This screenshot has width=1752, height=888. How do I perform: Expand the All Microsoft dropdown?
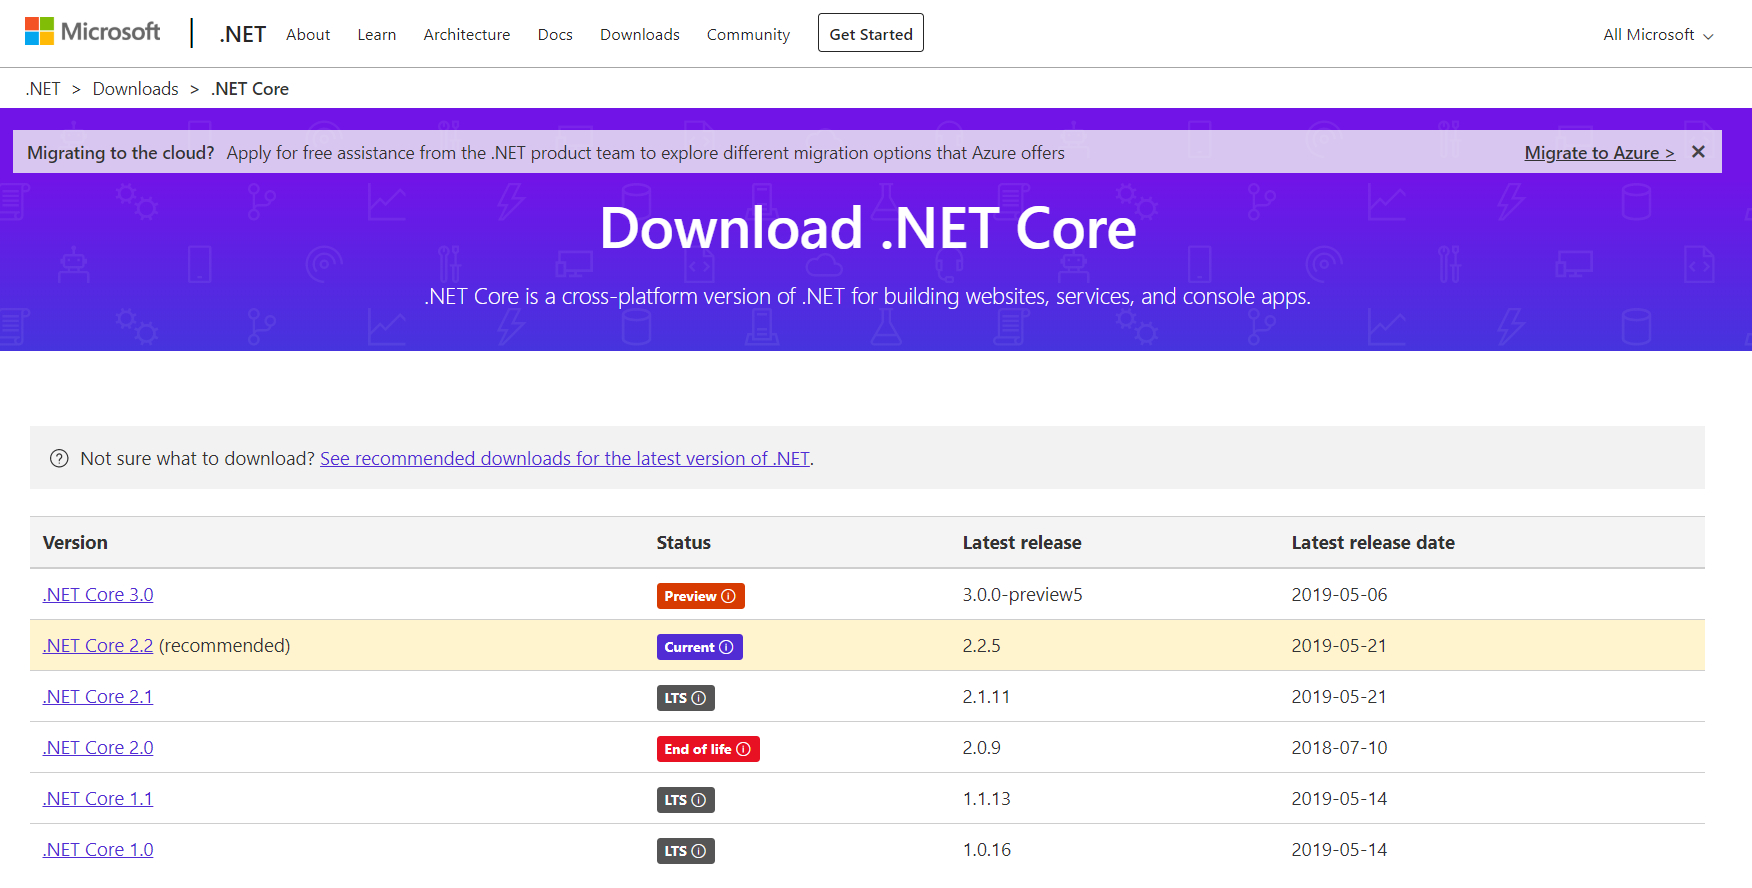[1658, 34]
